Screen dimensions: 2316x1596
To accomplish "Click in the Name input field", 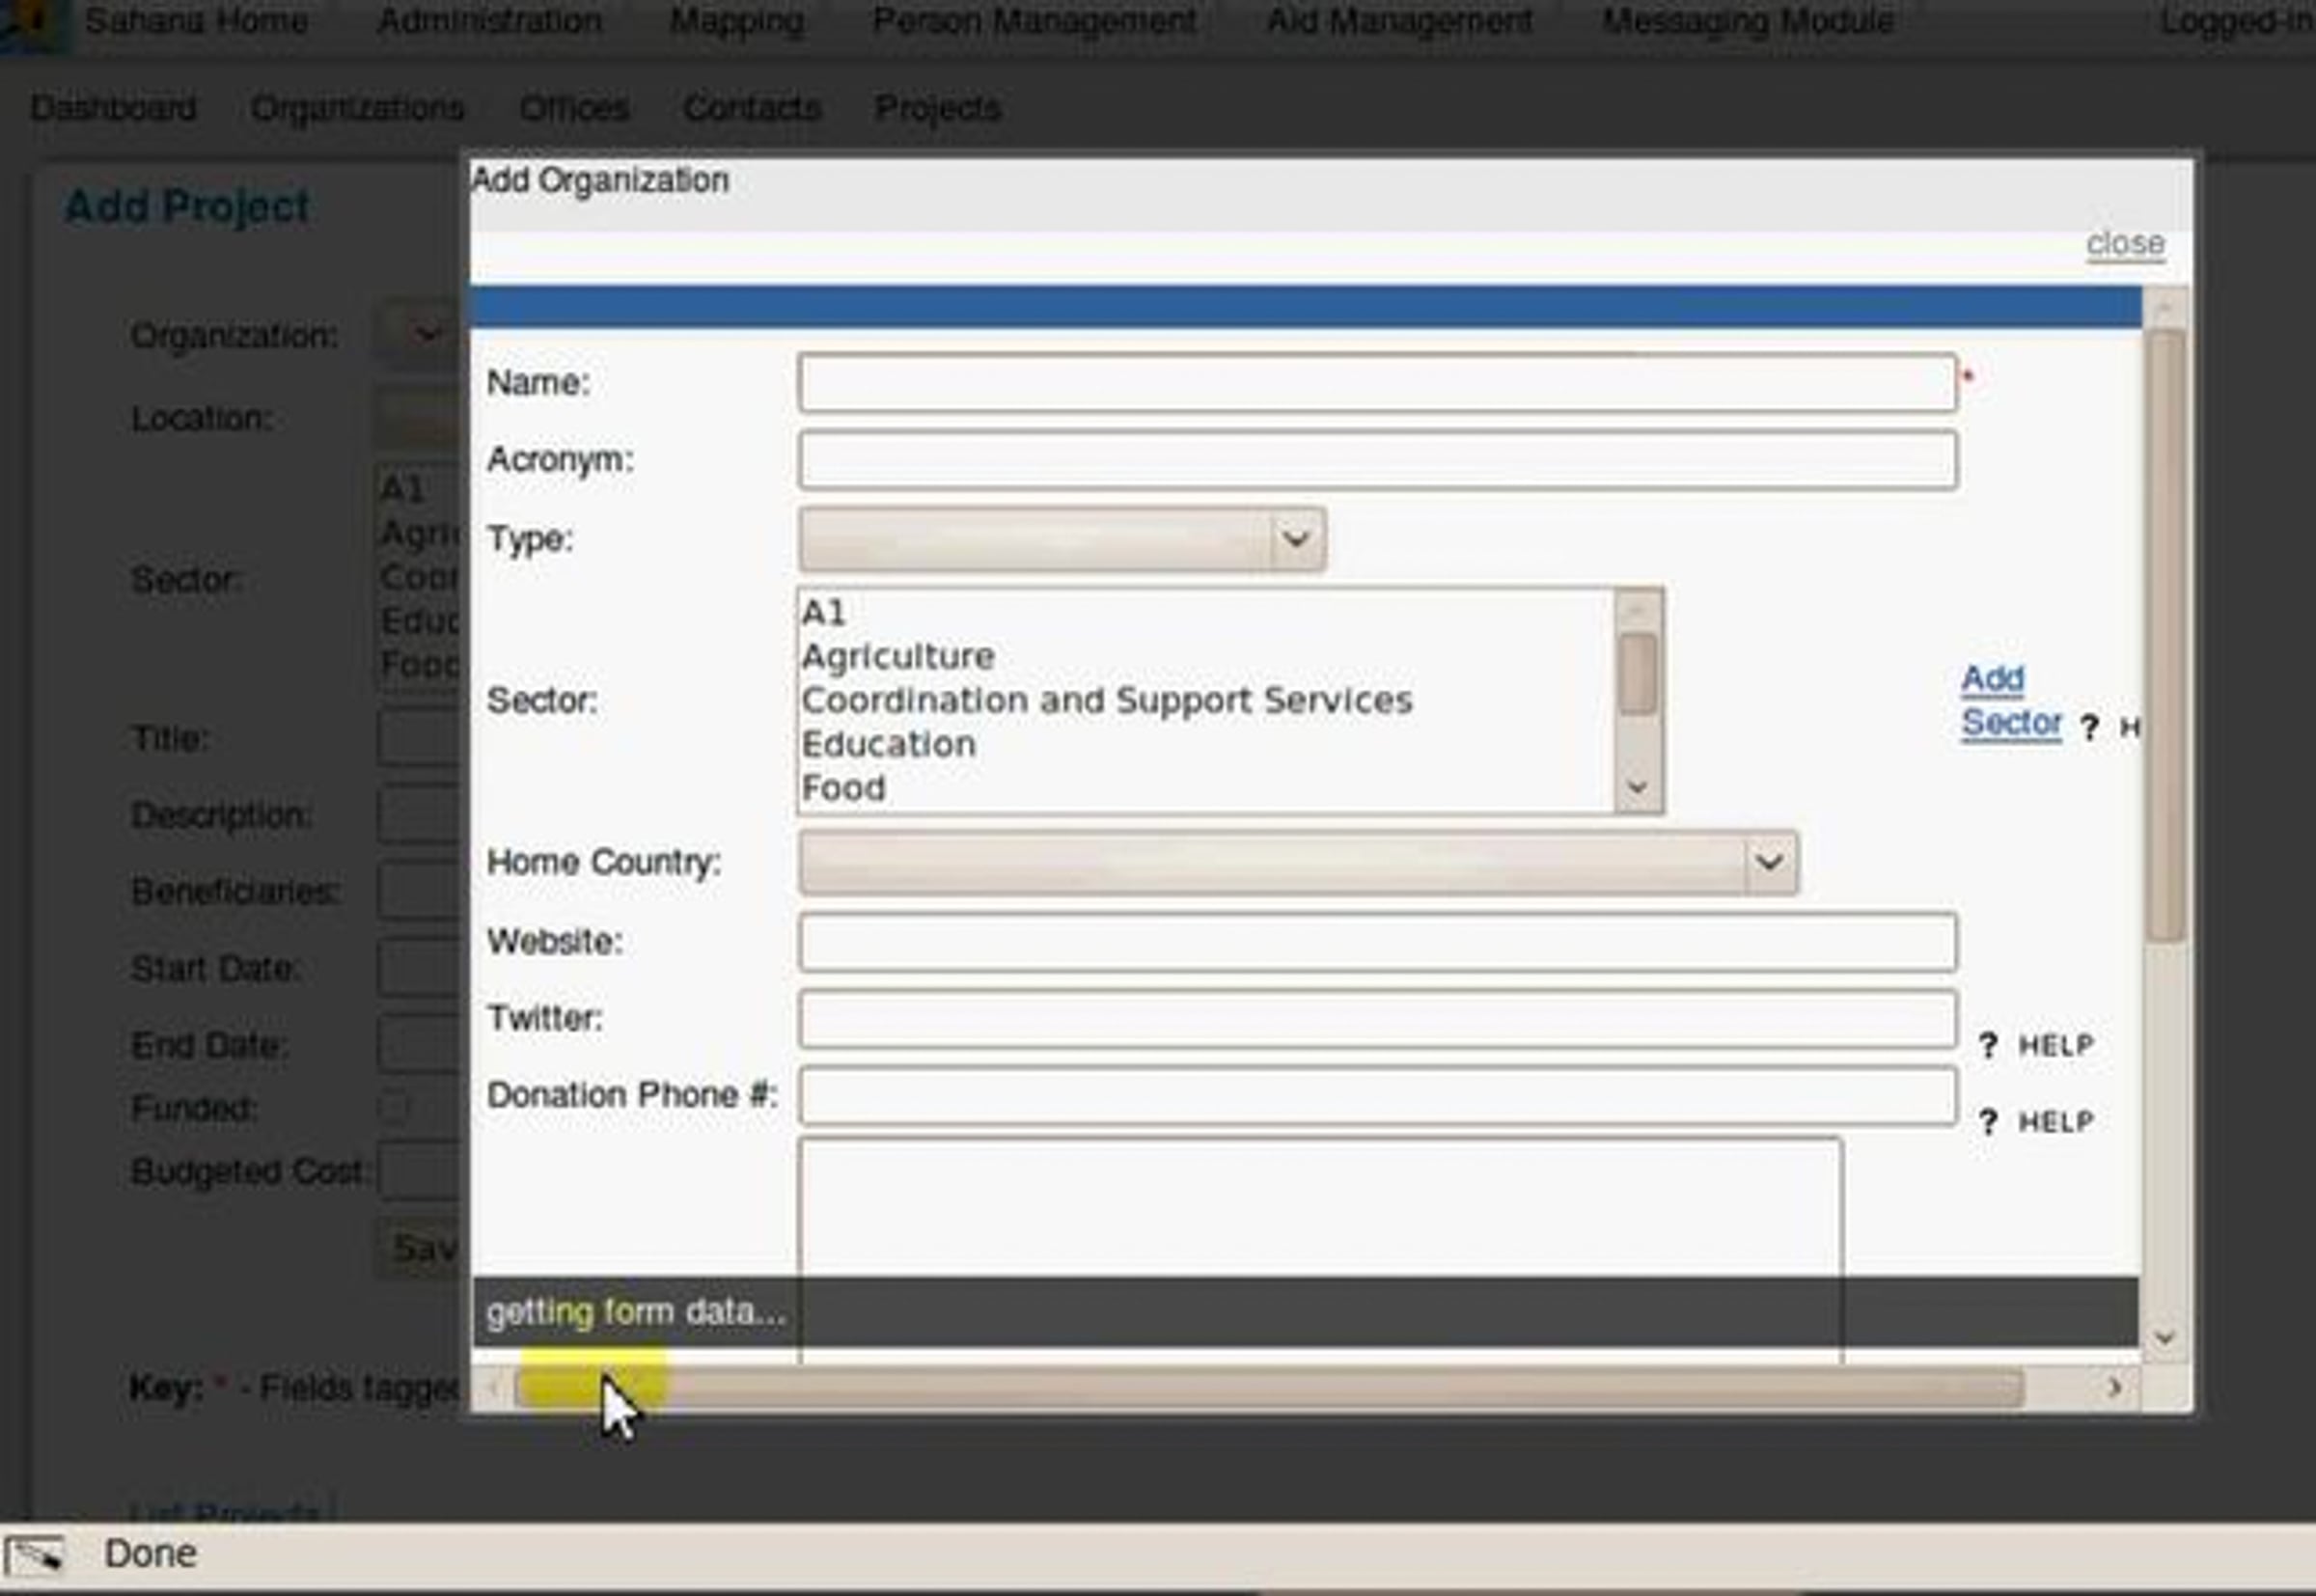I will 1376,382.
